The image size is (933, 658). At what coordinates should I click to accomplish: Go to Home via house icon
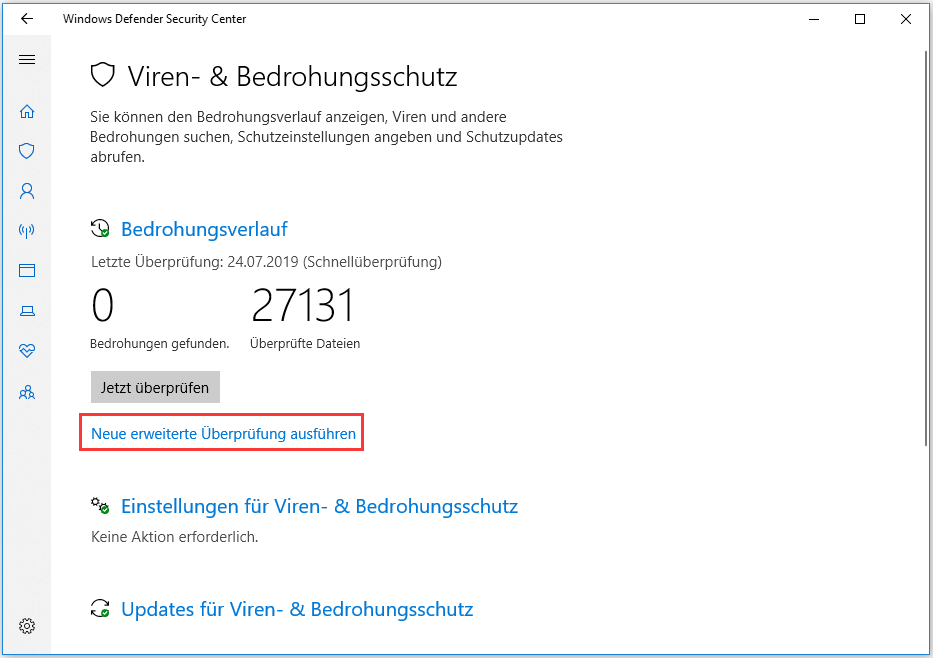click(x=27, y=111)
